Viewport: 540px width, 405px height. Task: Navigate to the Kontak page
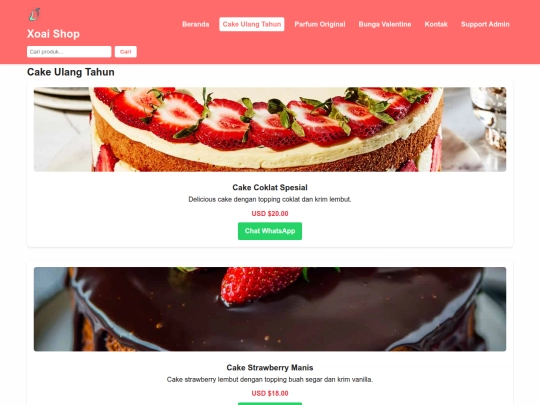coord(436,24)
